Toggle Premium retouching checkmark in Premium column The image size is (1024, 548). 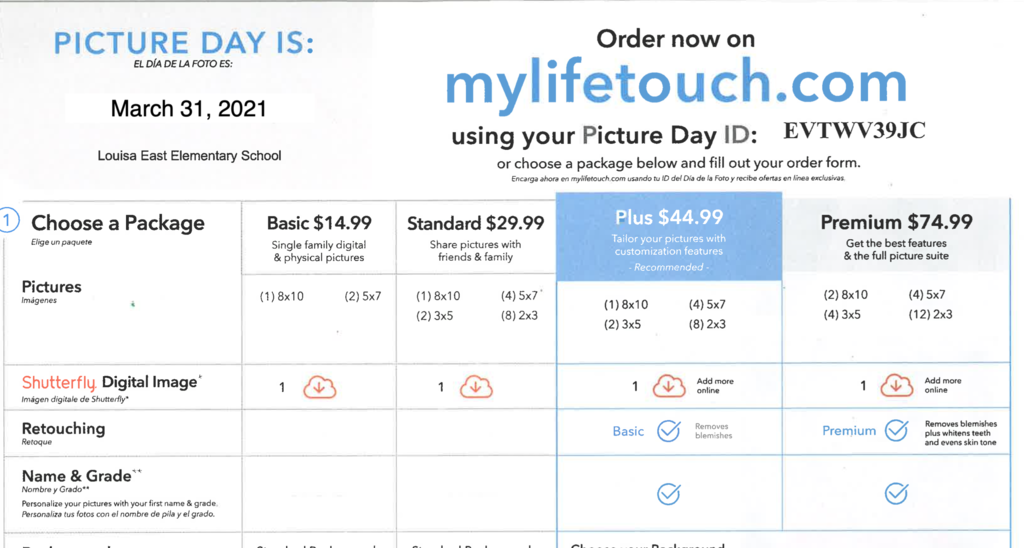coord(897,431)
